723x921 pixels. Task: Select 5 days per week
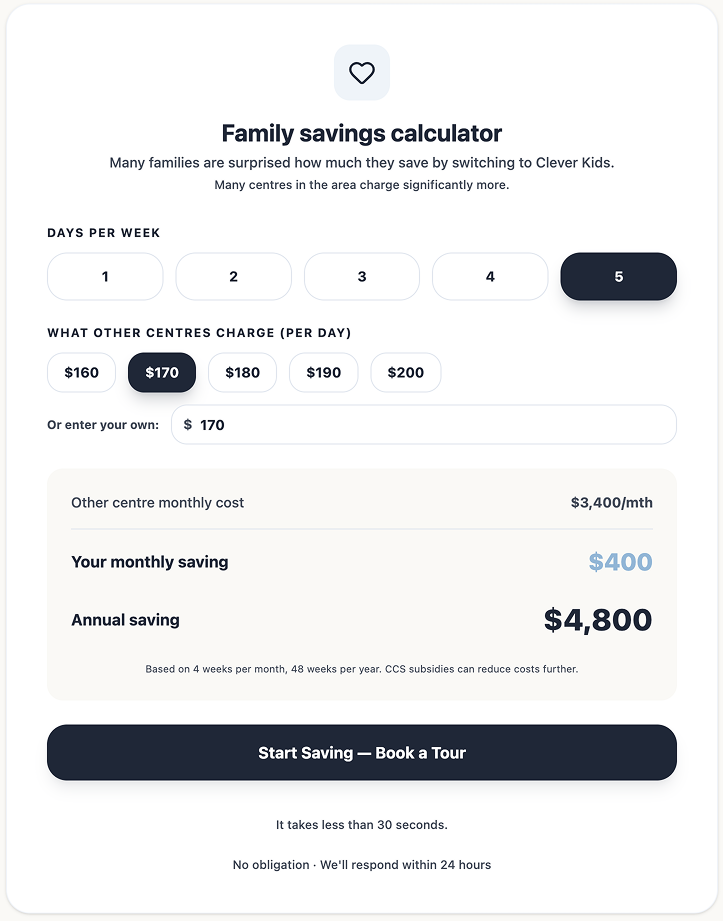pyautogui.click(x=618, y=277)
